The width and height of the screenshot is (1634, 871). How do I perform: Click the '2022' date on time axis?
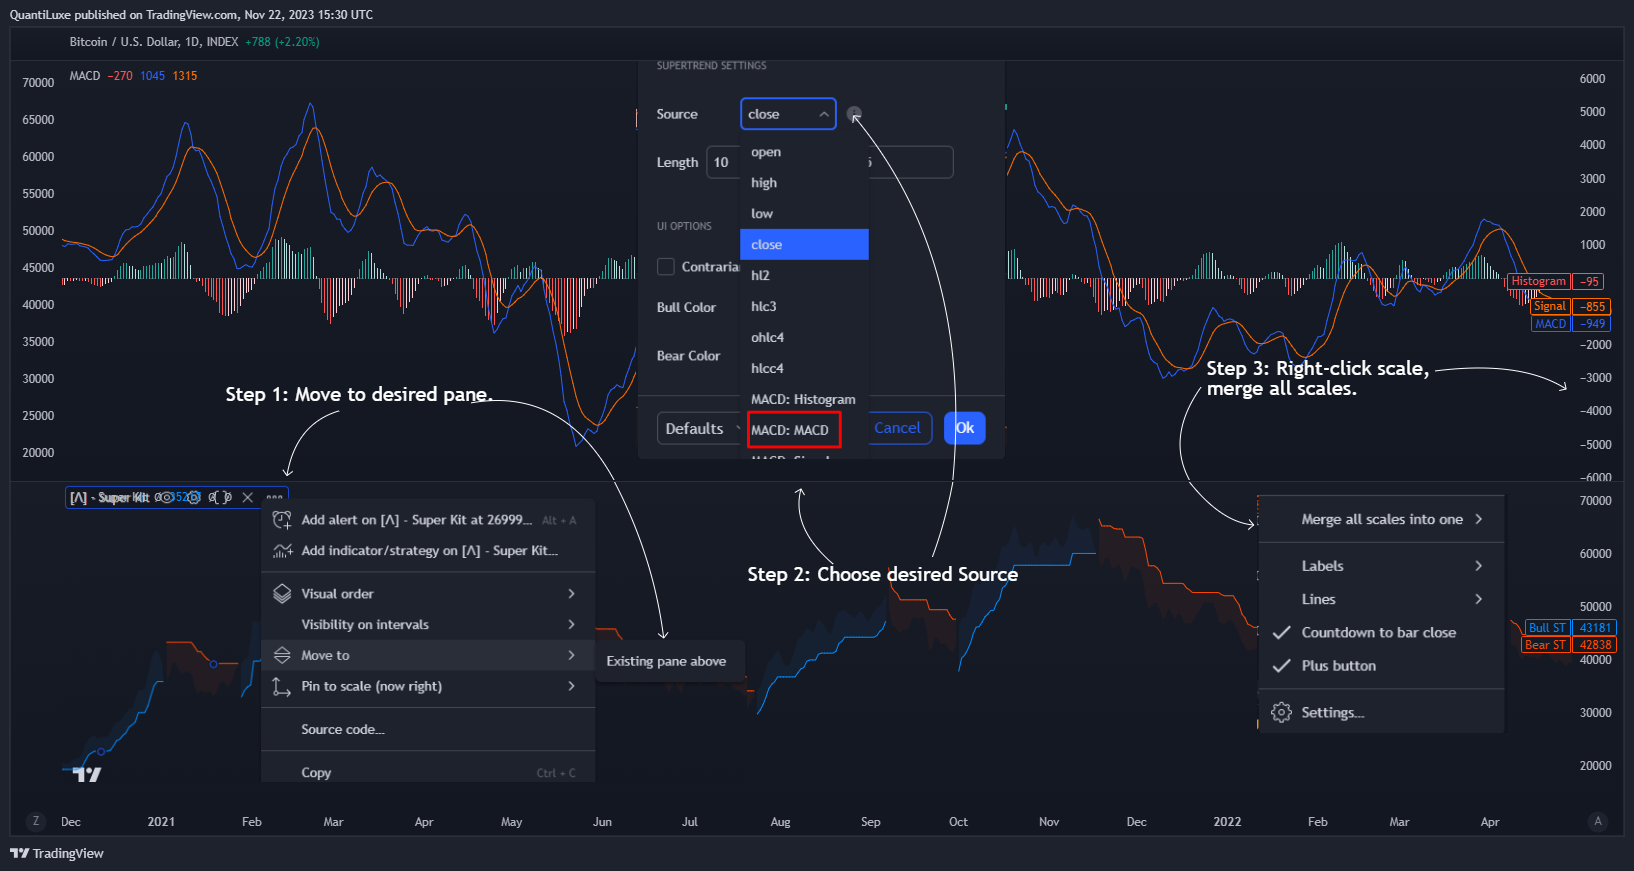[1227, 822]
